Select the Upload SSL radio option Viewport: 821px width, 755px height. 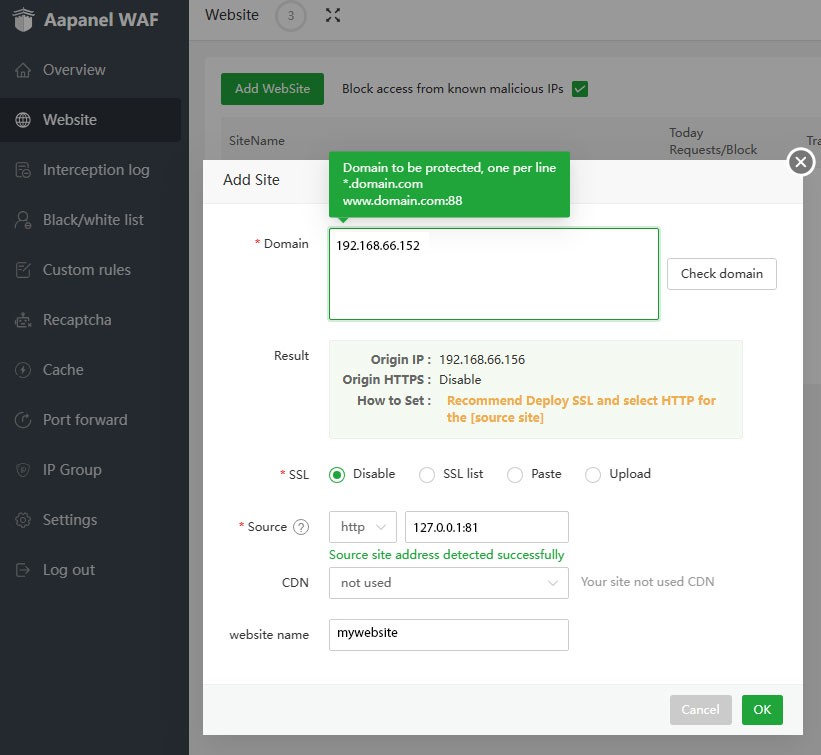point(593,475)
